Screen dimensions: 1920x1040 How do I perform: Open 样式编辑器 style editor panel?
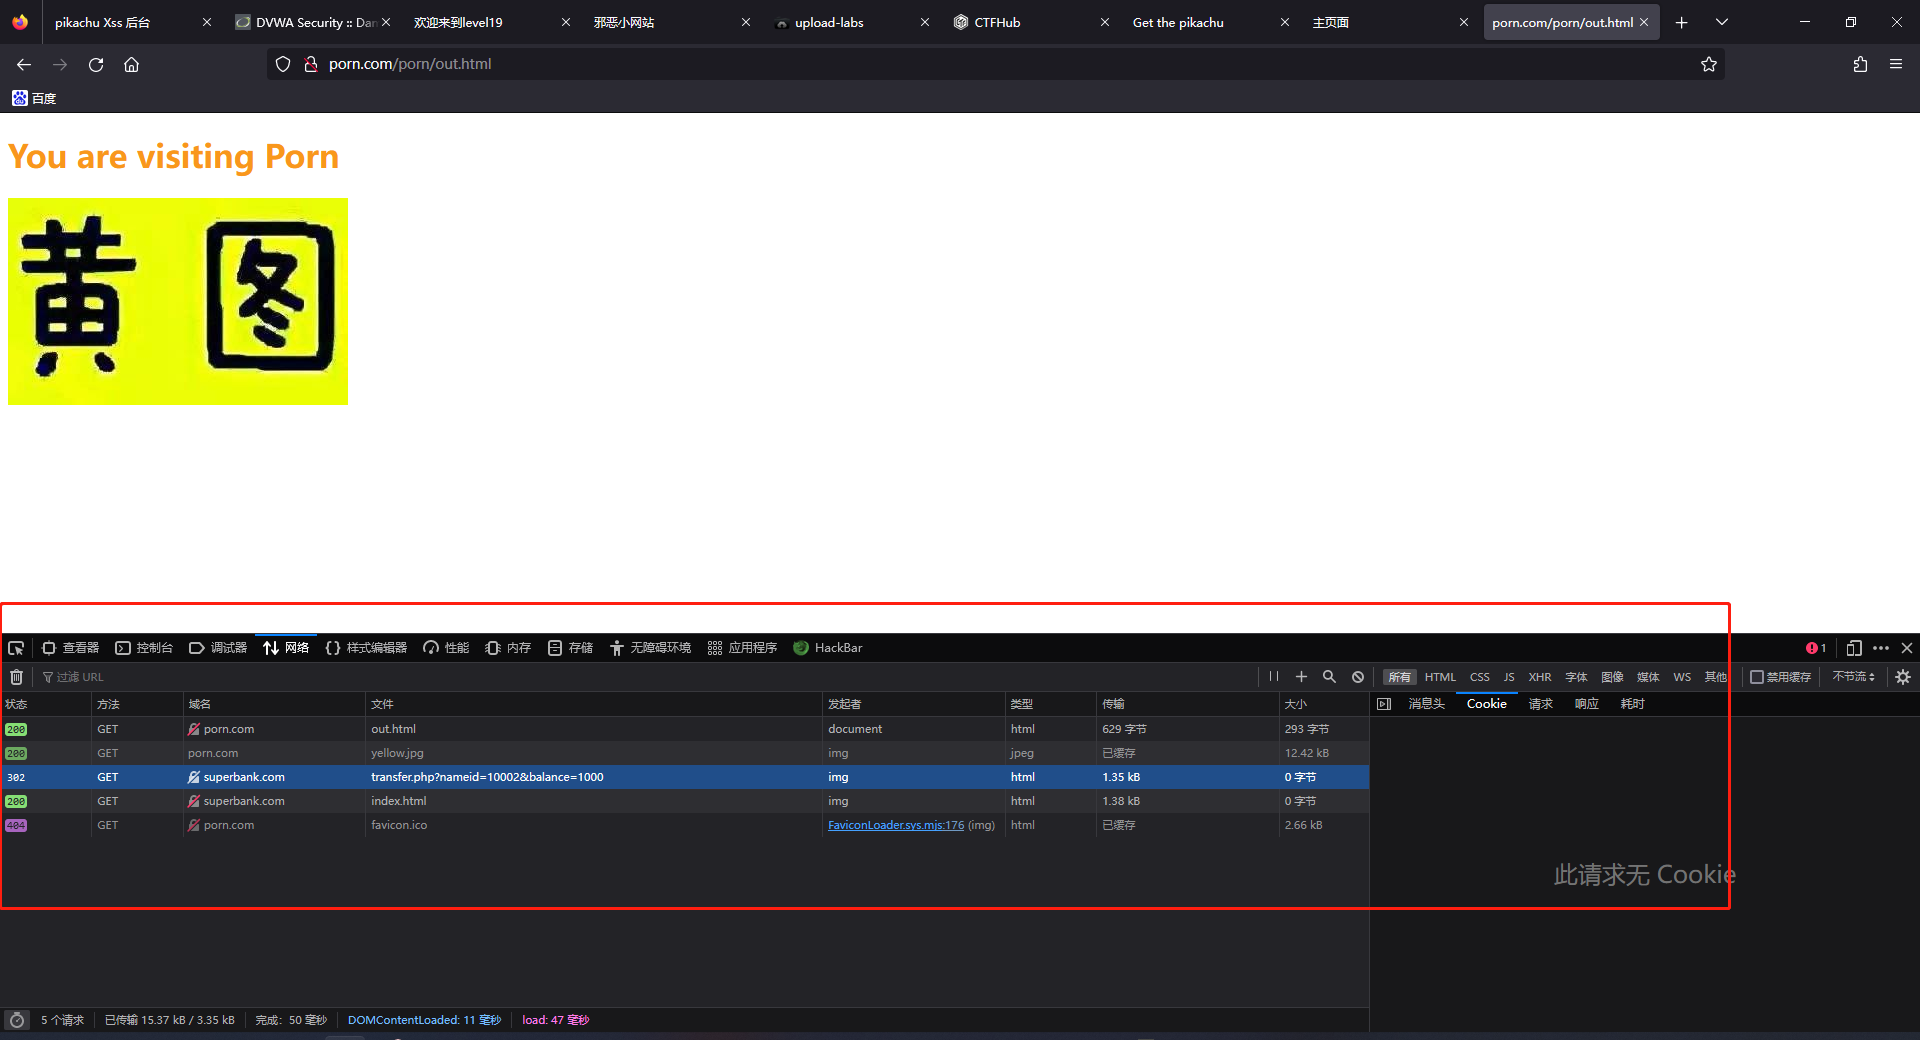click(366, 648)
